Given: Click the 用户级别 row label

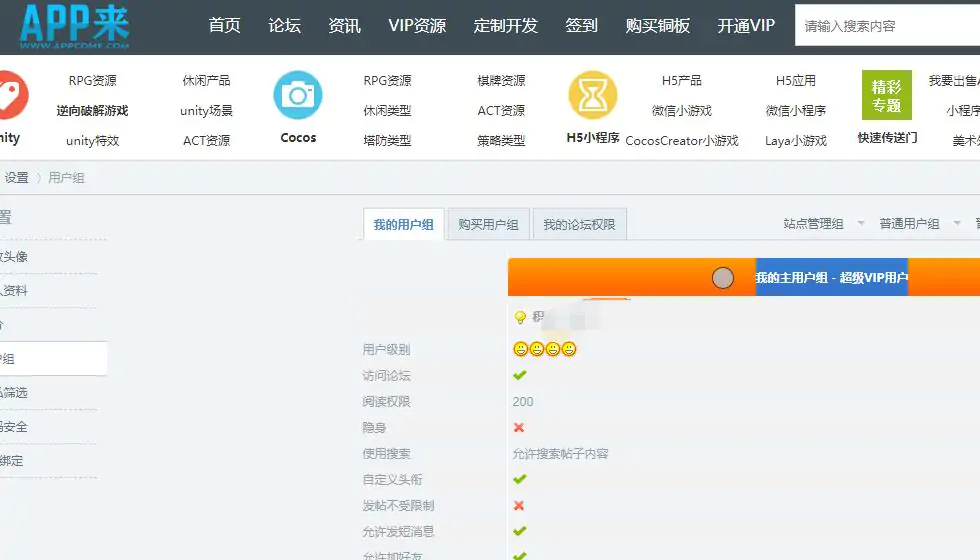Looking at the screenshot, I should [386, 349].
